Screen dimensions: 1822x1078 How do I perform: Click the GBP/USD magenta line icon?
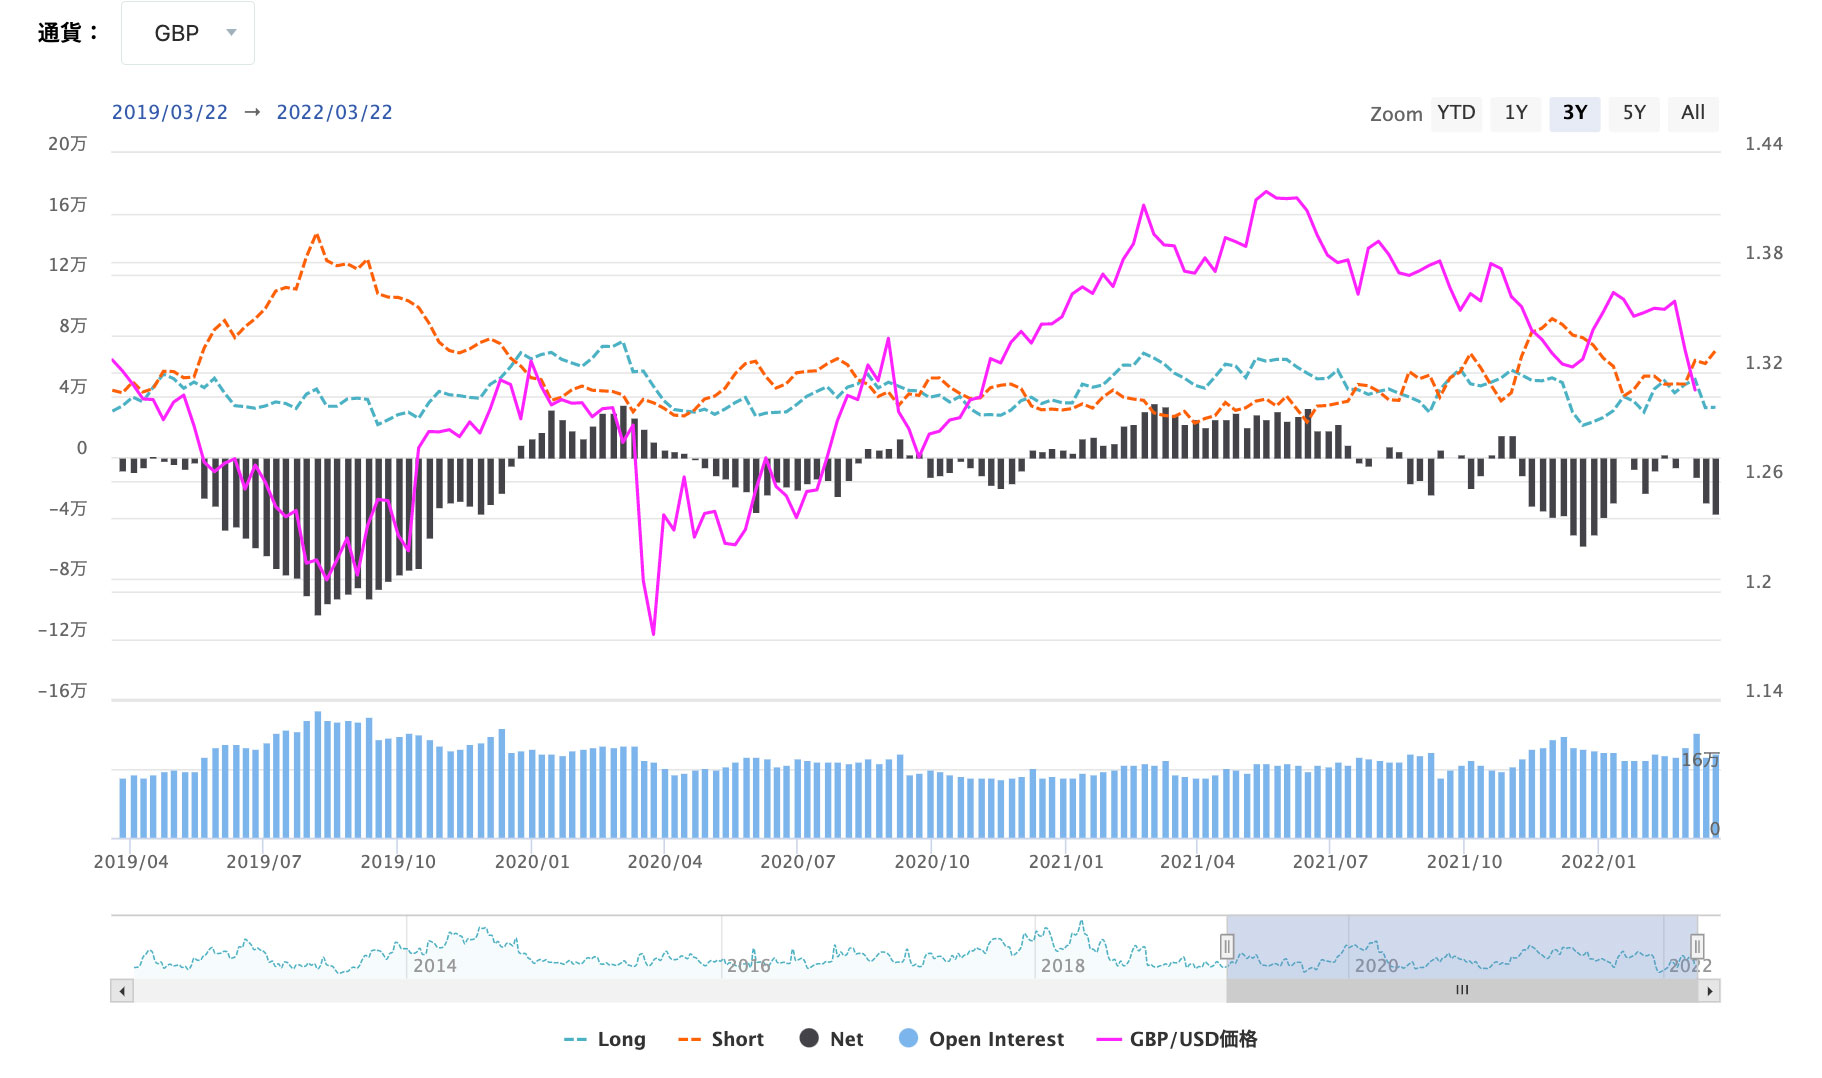1109,1040
